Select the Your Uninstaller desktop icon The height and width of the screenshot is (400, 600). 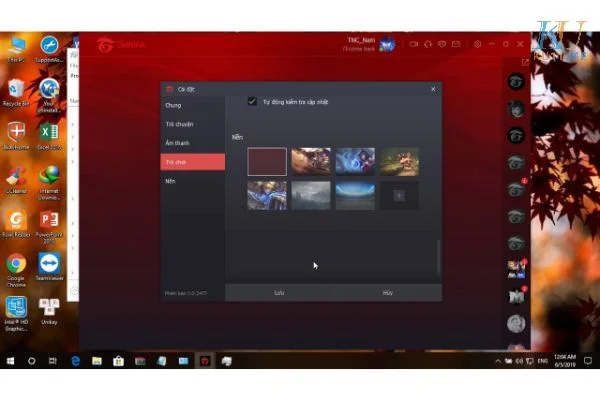click(49, 96)
